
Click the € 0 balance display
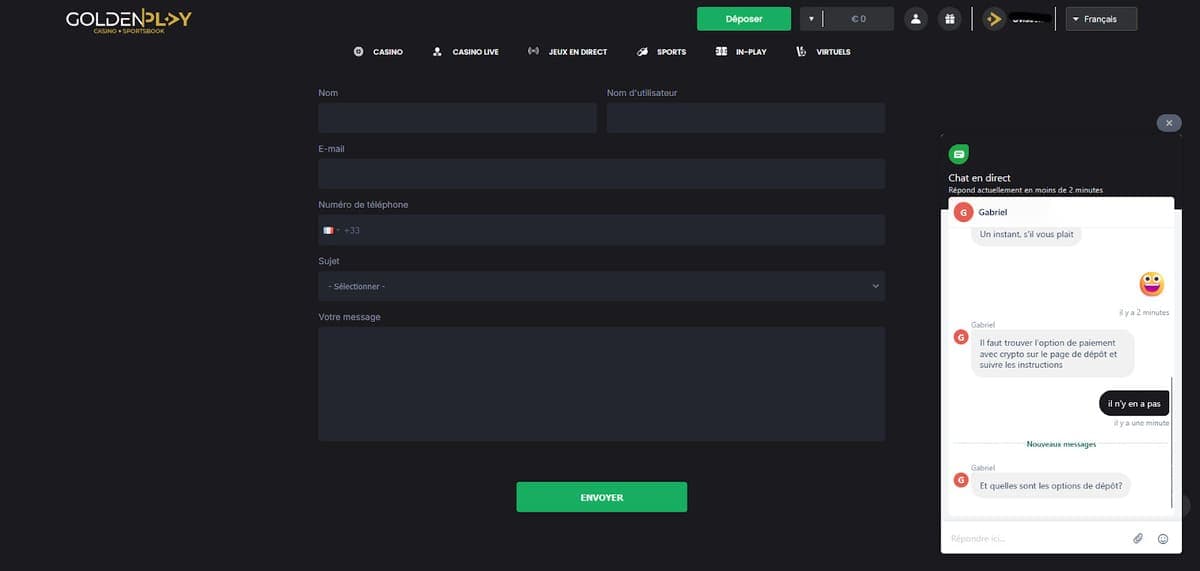(858, 19)
